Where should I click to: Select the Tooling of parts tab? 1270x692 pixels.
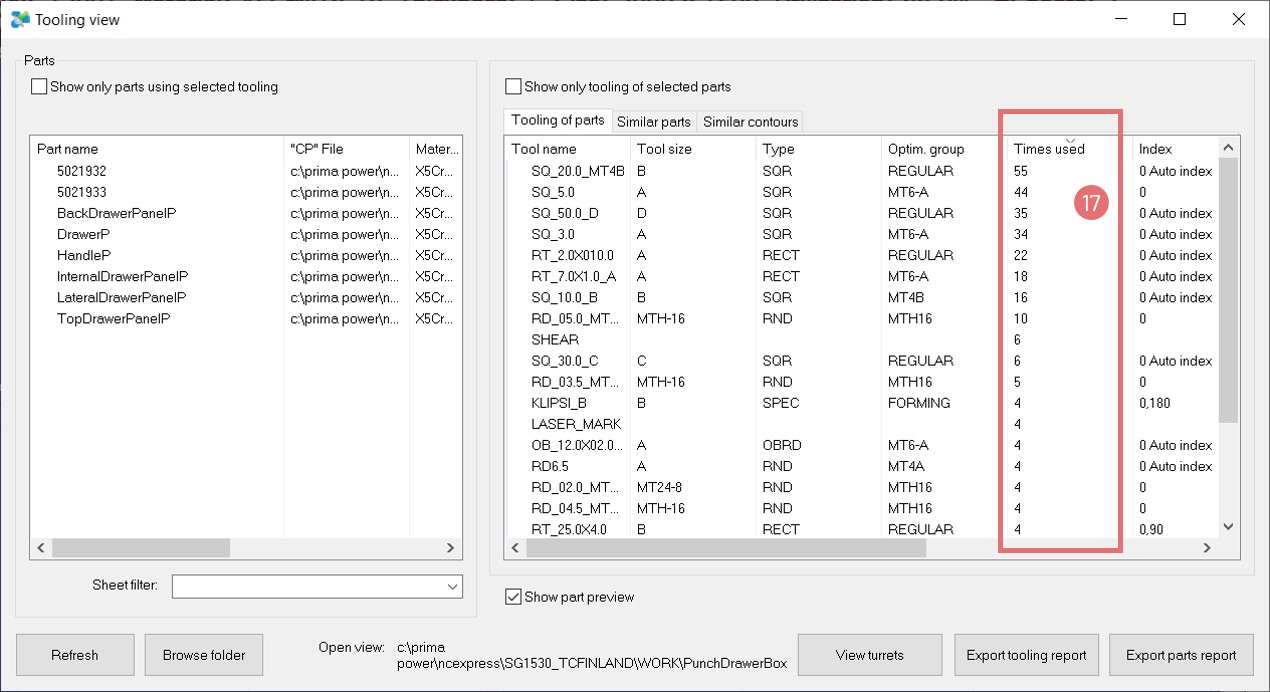coord(557,121)
